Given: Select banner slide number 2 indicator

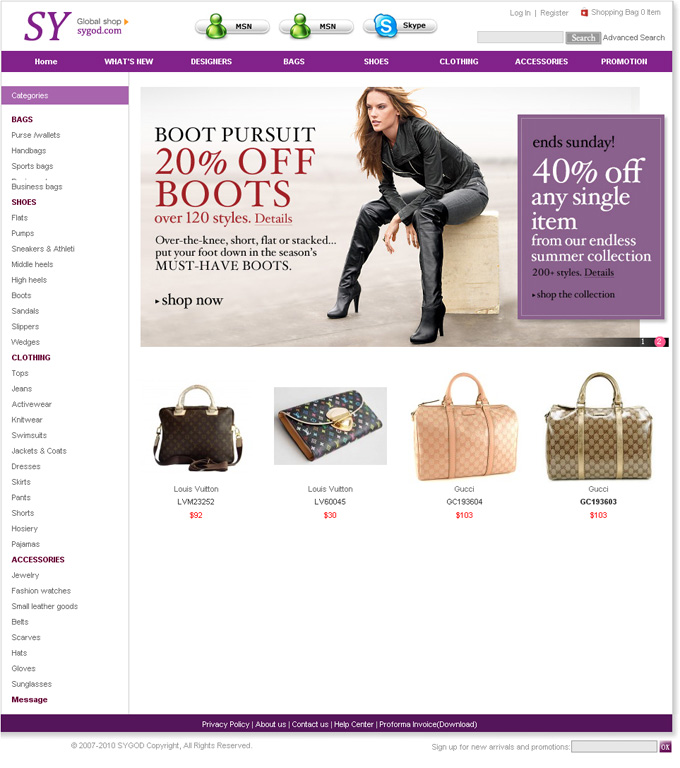Looking at the screenshot, I should click(x=659, y=341).
